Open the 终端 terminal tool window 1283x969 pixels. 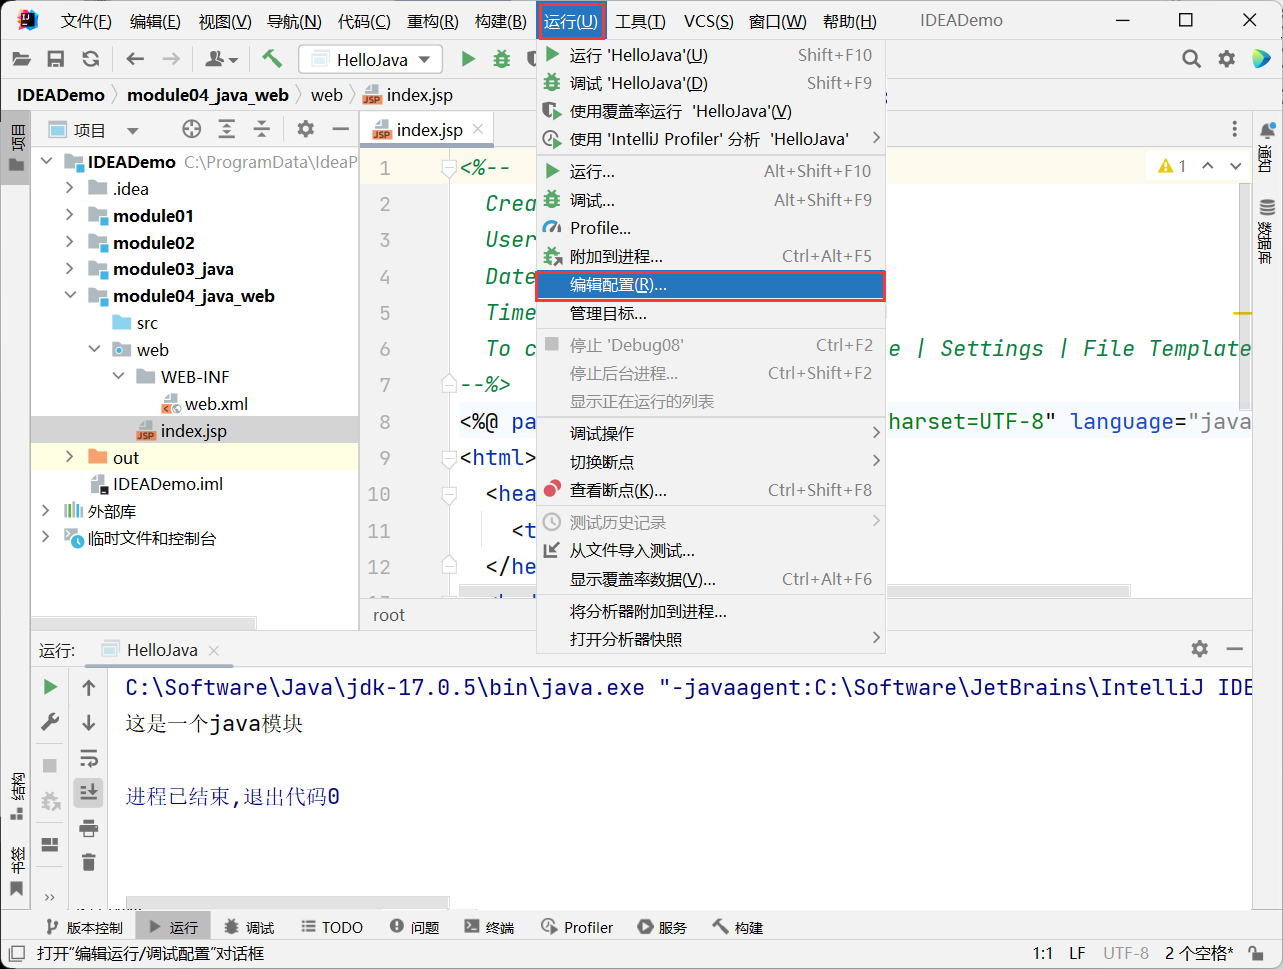coord(489,927)
